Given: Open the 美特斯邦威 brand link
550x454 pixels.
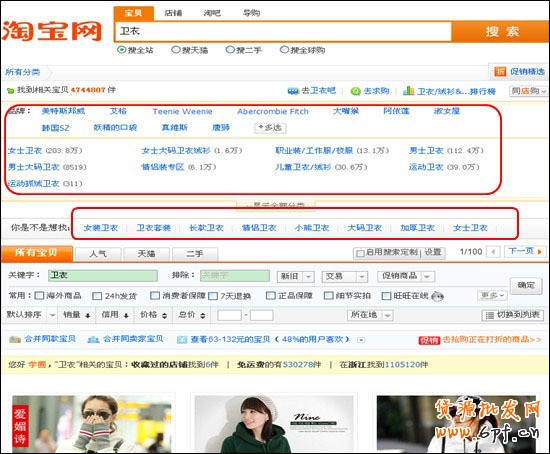Looking at the screenshot, I should 63,111.
